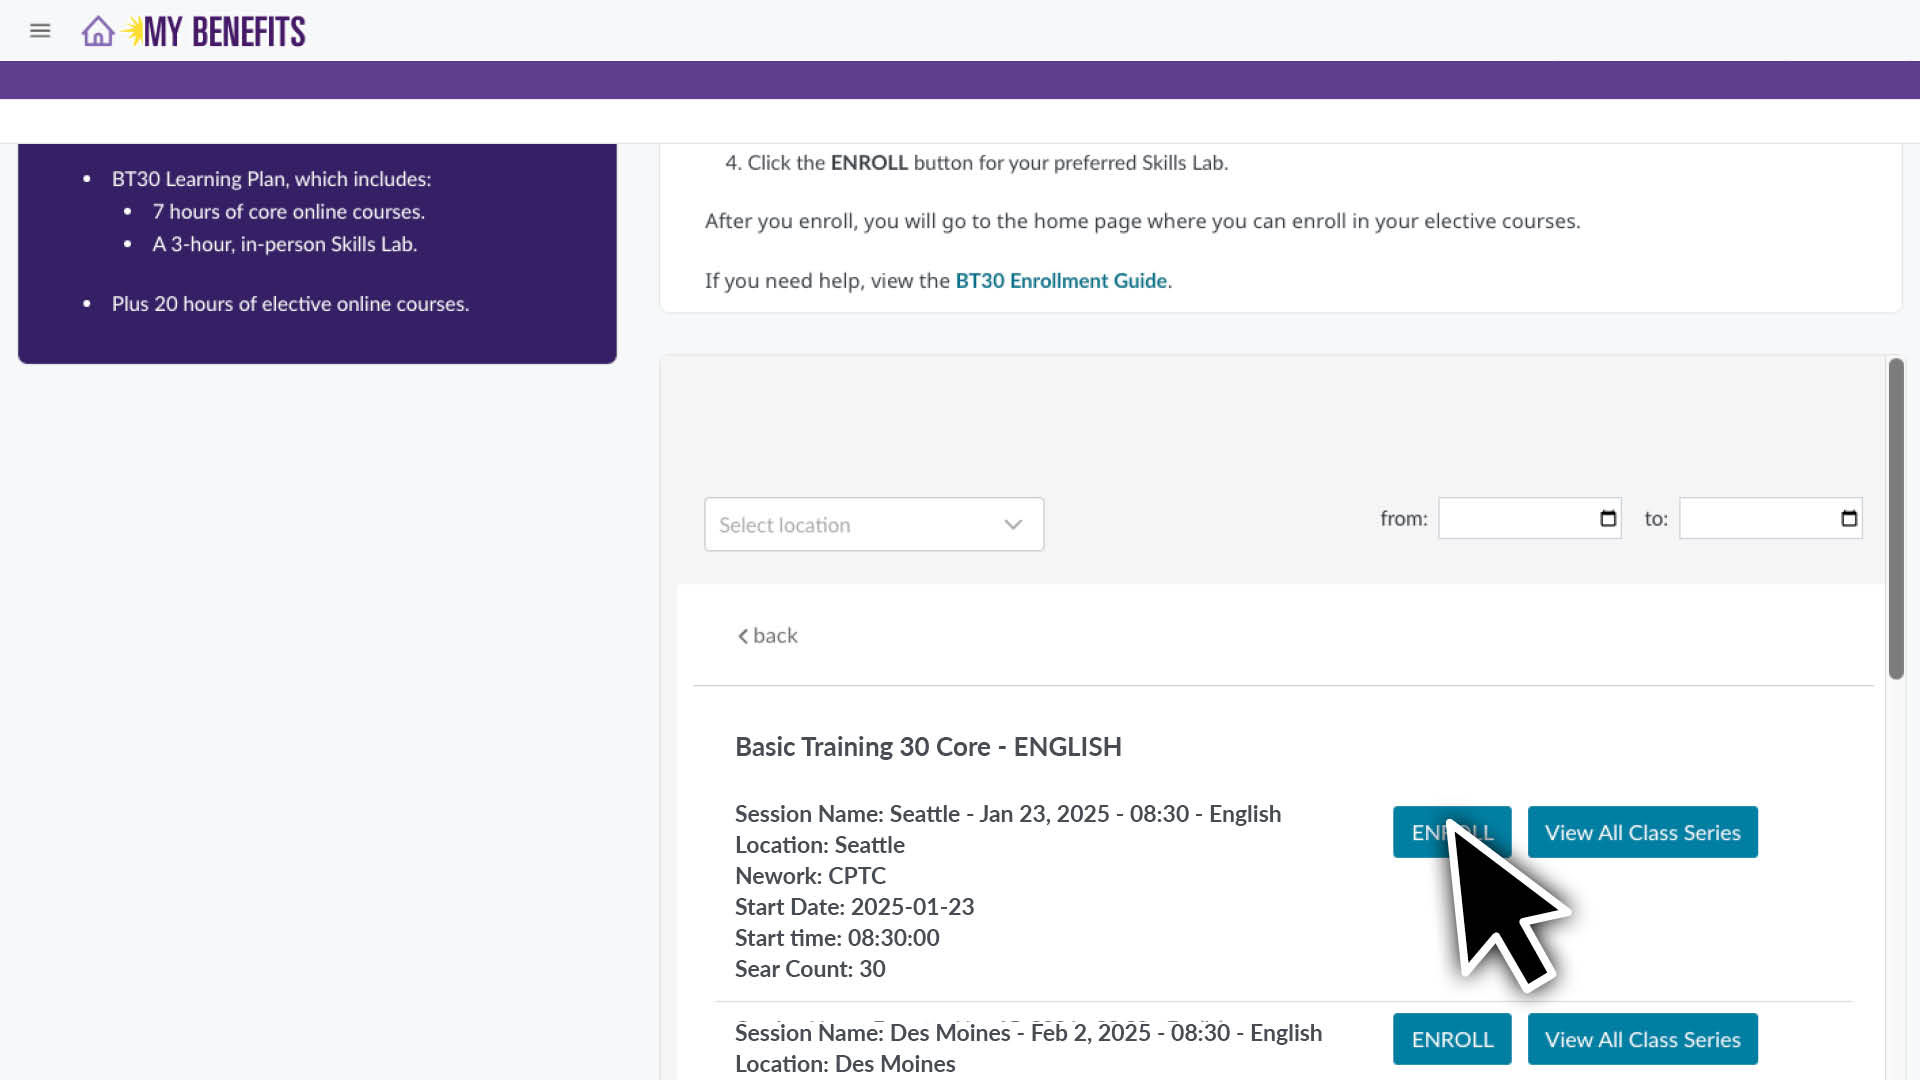Expand the Select location dropdown
The width and height of the screenshot is (1920, 1080).
point(860,524)
